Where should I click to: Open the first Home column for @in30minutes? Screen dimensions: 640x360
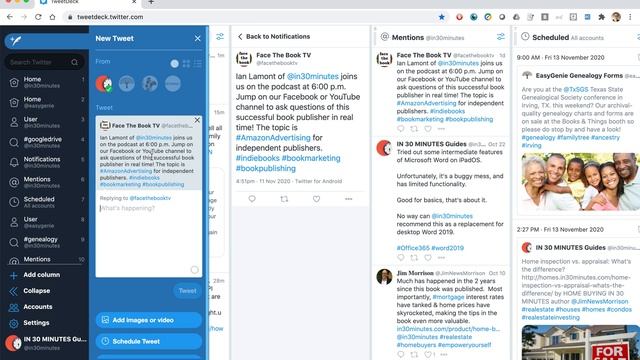(x=44, y=82)
